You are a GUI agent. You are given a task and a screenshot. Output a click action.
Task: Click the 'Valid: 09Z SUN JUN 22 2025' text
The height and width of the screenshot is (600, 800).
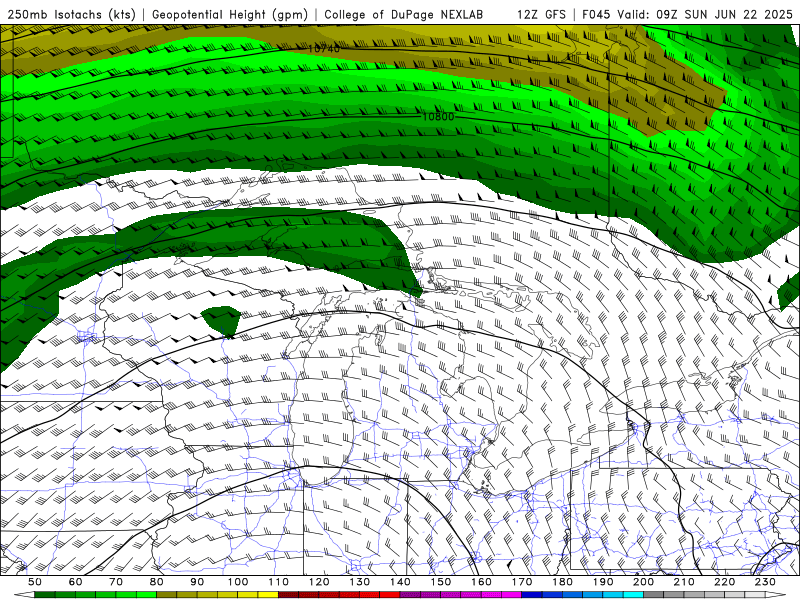click(x=706, y=15)
